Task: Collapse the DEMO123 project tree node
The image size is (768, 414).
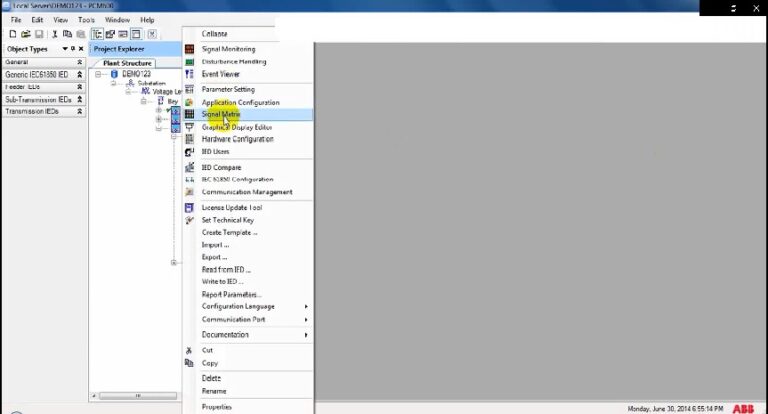Action: [x=100, y=74]
